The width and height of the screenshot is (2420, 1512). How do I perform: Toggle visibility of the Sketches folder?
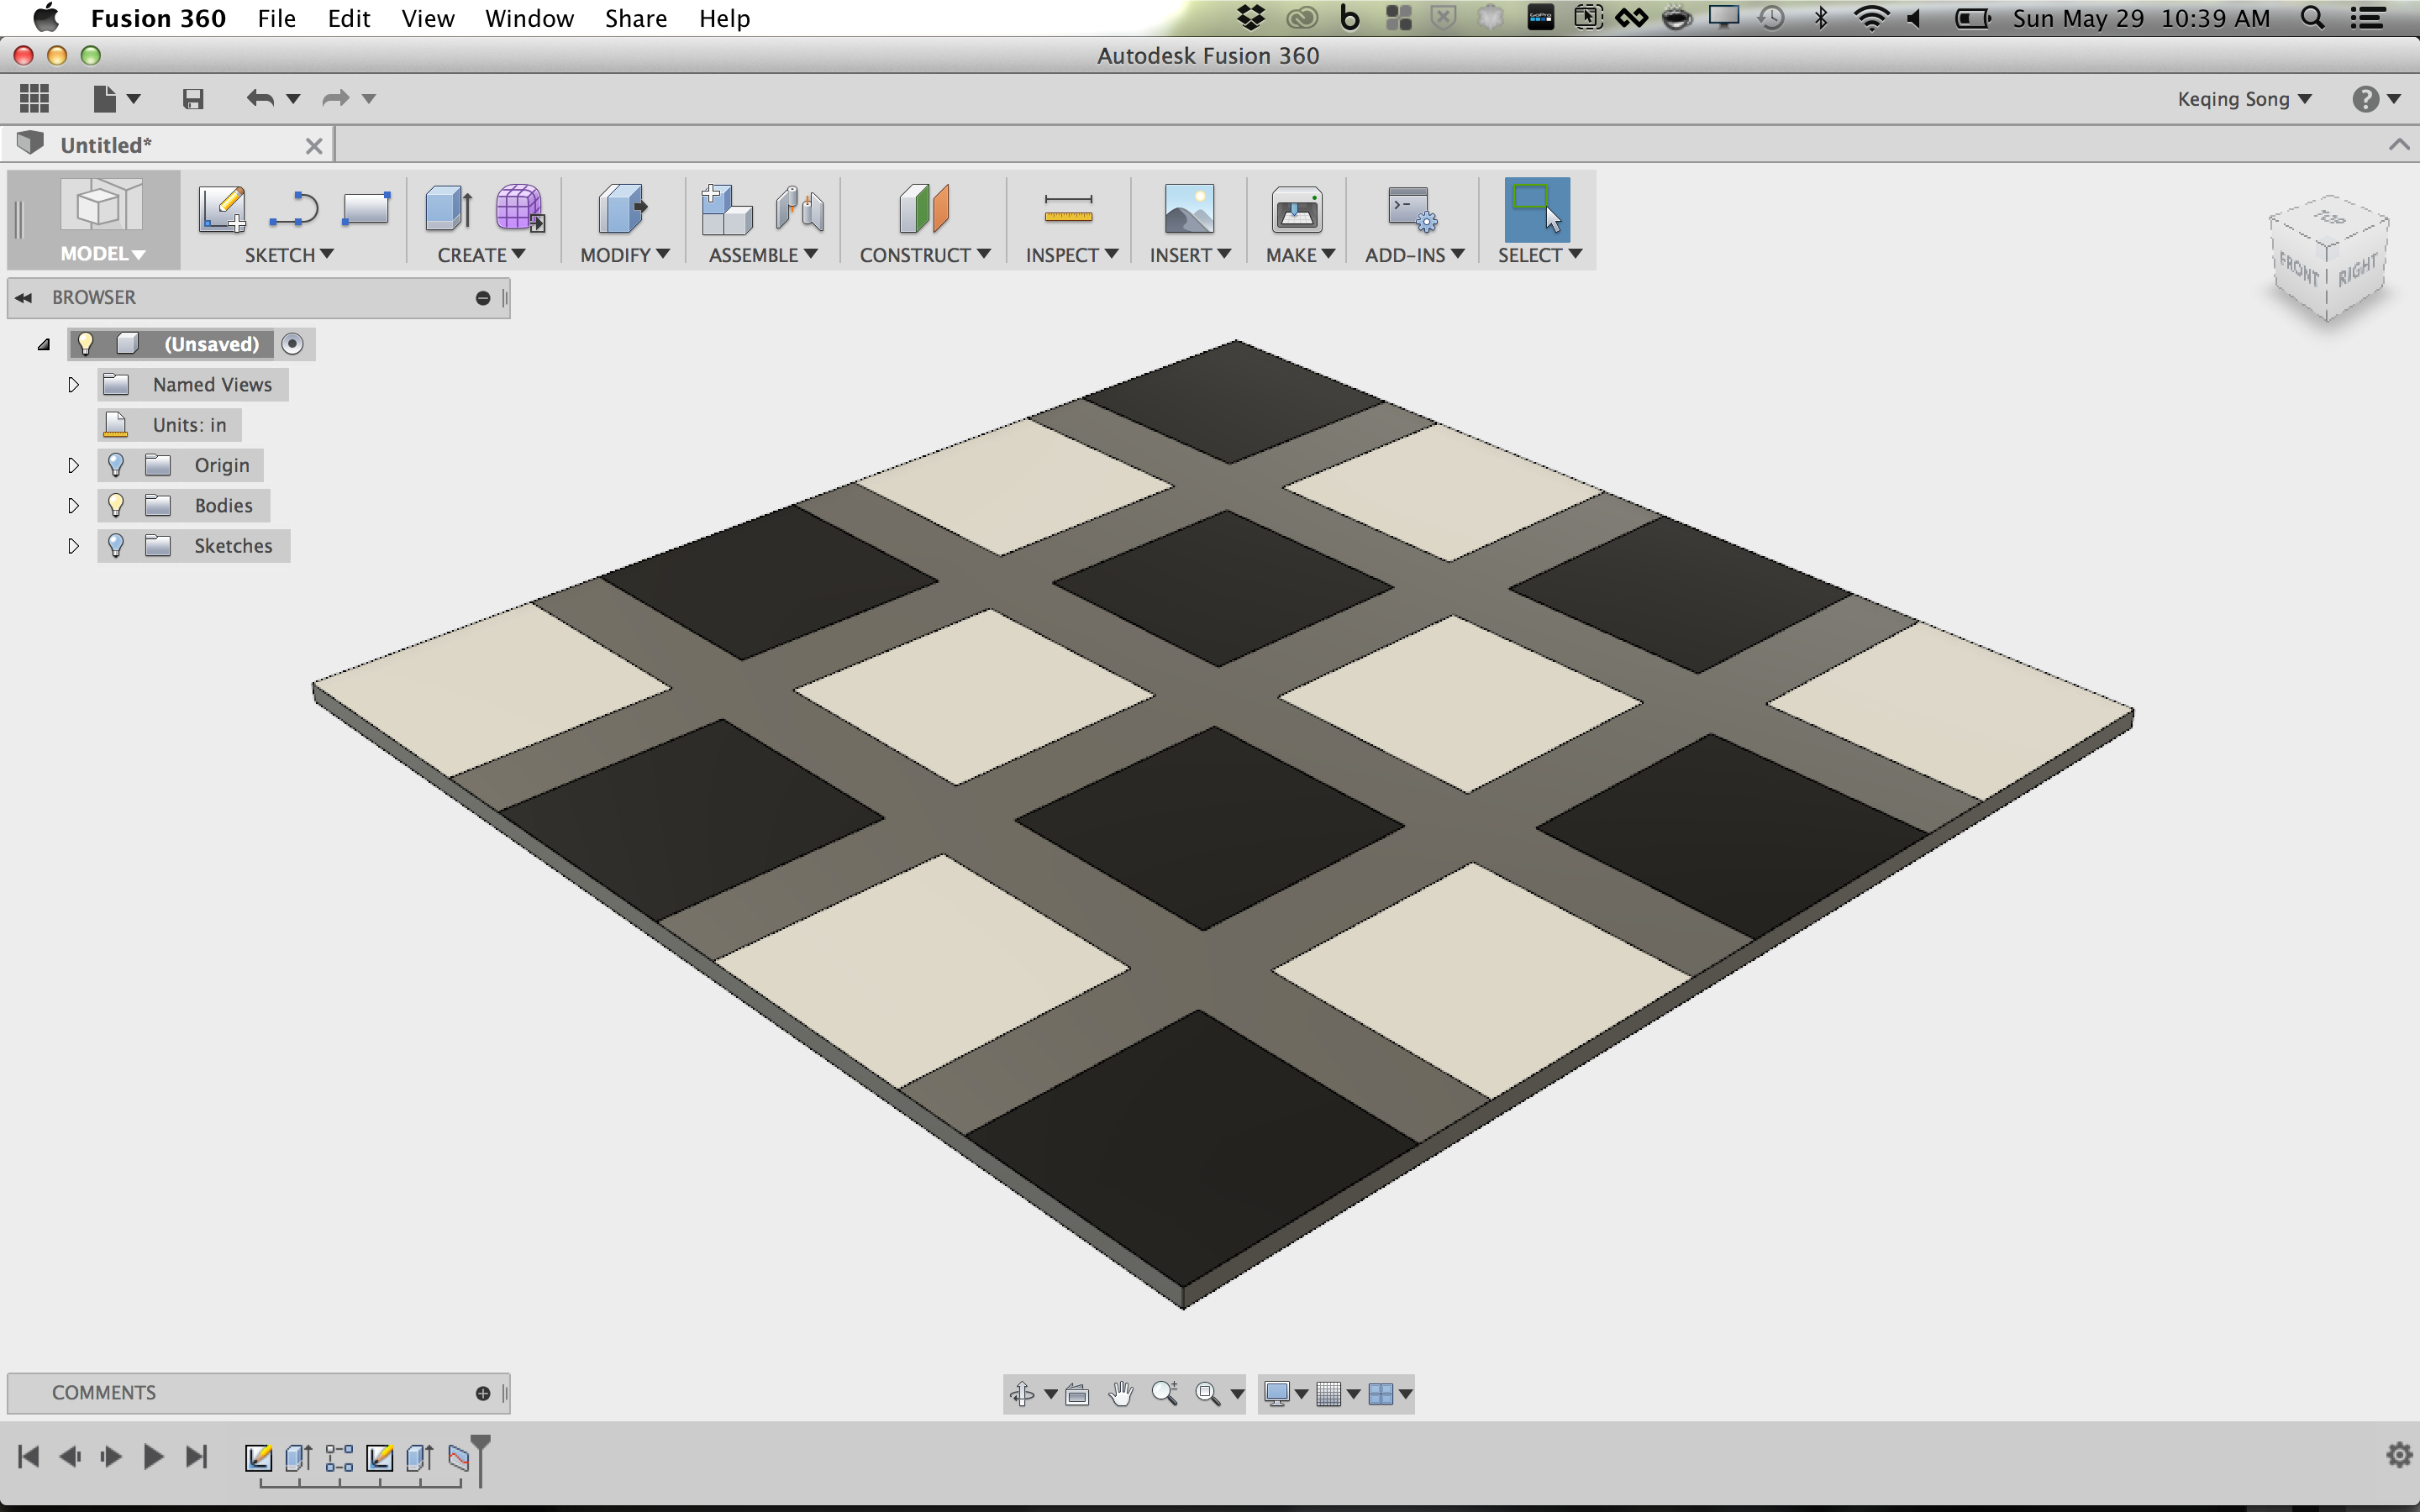click(116, 545)
